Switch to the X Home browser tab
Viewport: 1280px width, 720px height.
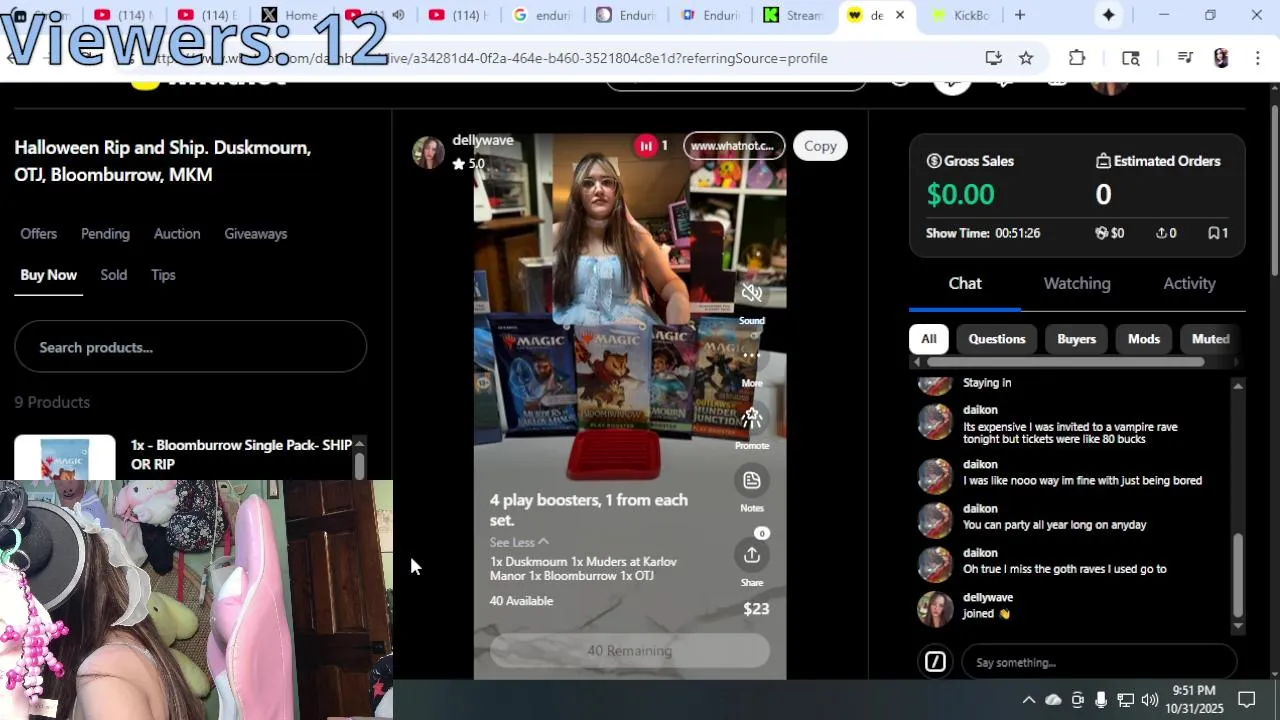click(x=291, y=15)
